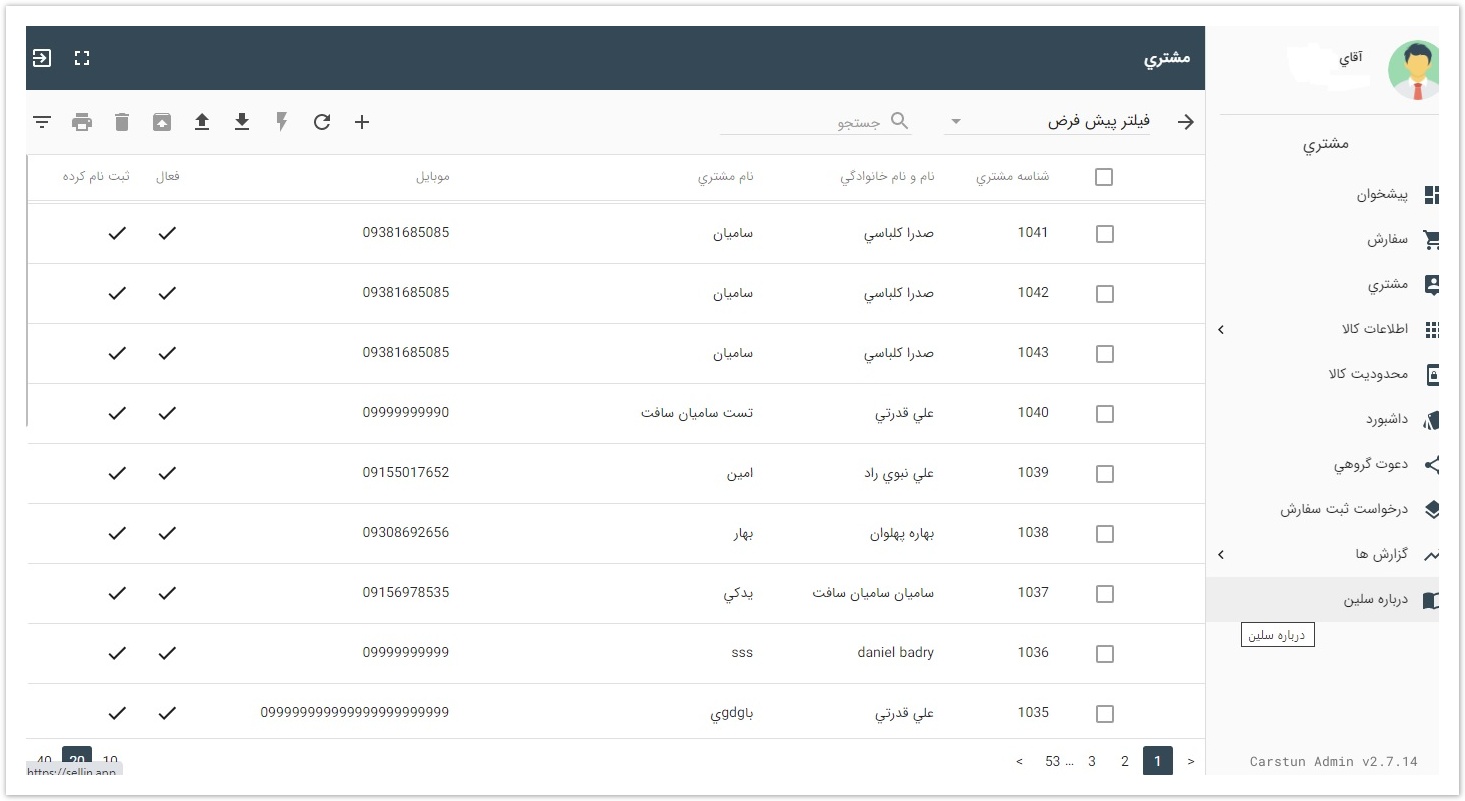Screen dimensions: 1465x801
Task: Check the row for customer 1041
Action: (x=1104, y=233)
